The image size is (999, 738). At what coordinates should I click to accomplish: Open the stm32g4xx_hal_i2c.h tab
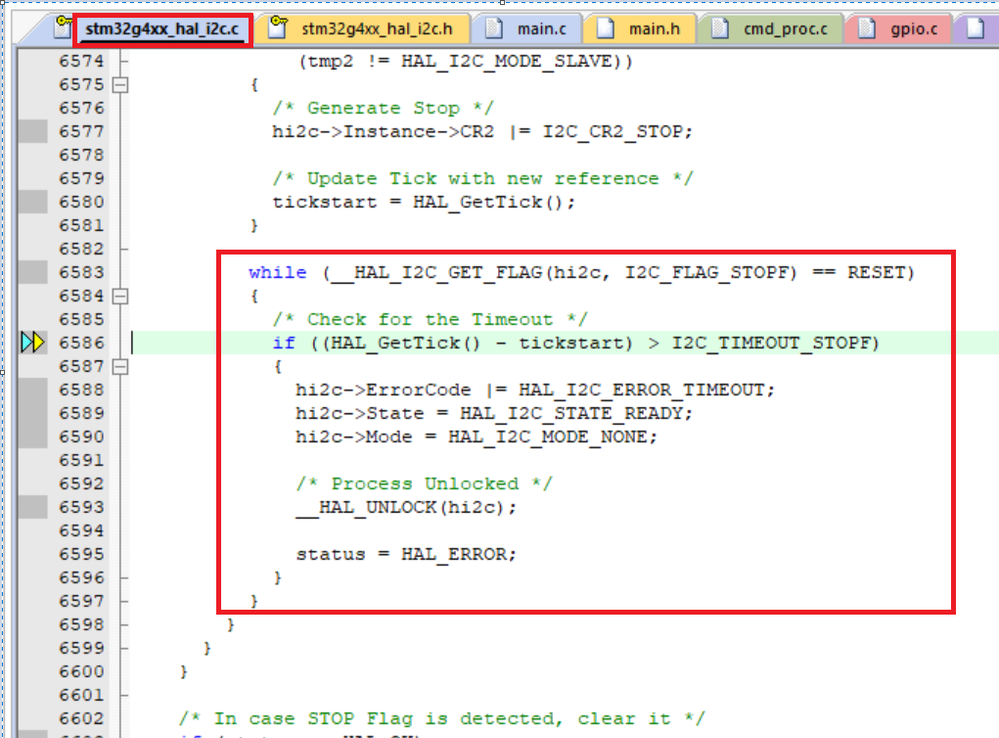tap(363, 29)
